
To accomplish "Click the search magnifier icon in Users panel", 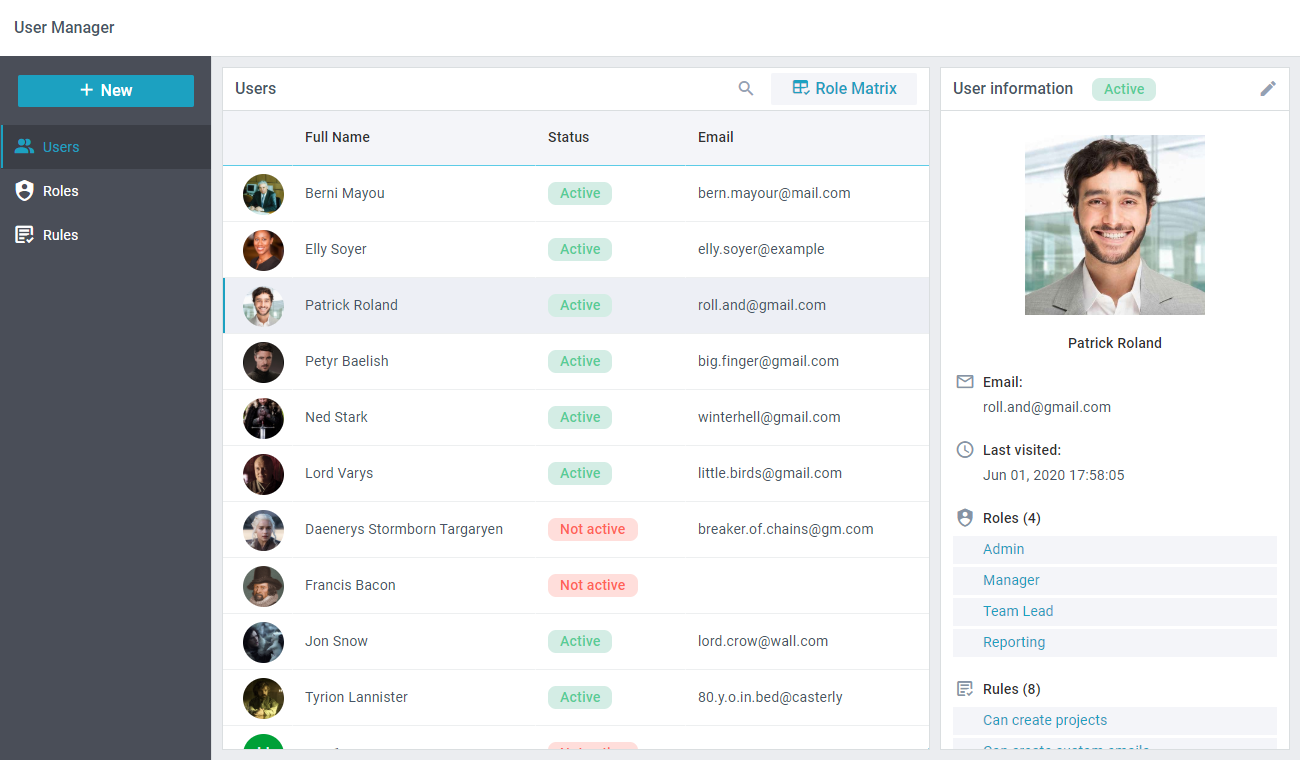I will pyautogui.click(x=746, y=89).
